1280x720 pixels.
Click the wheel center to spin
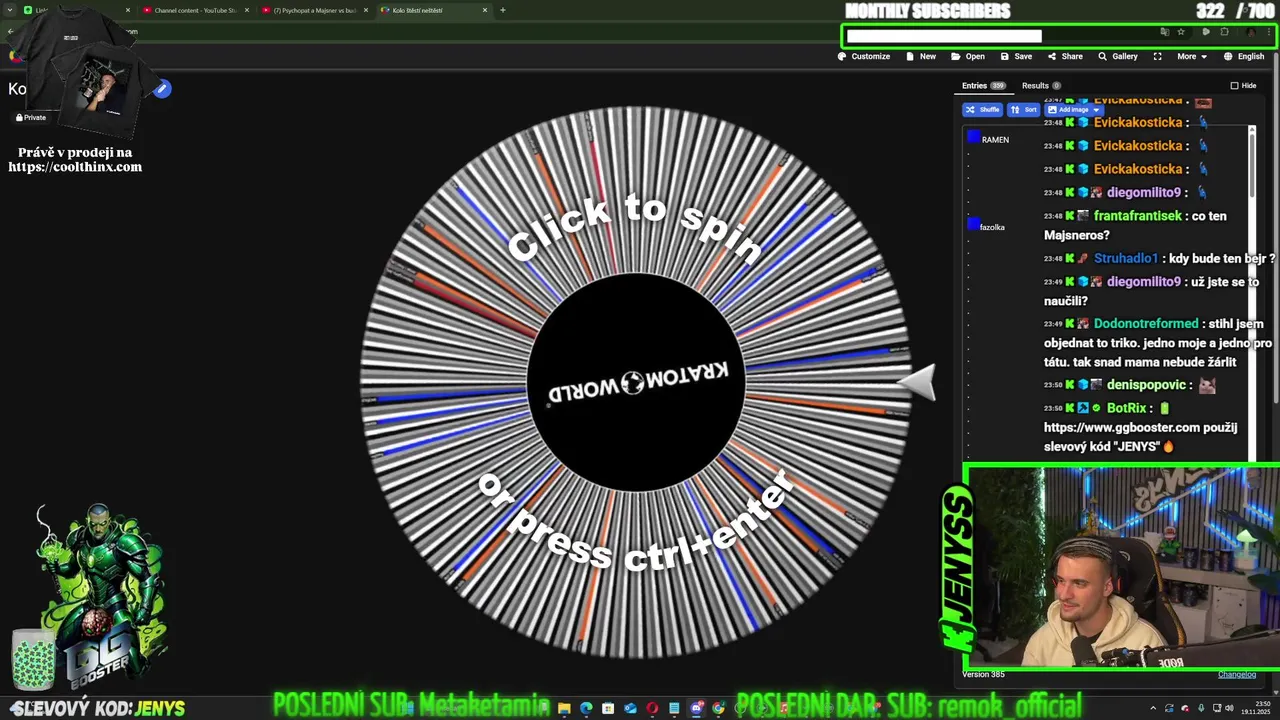636,382
